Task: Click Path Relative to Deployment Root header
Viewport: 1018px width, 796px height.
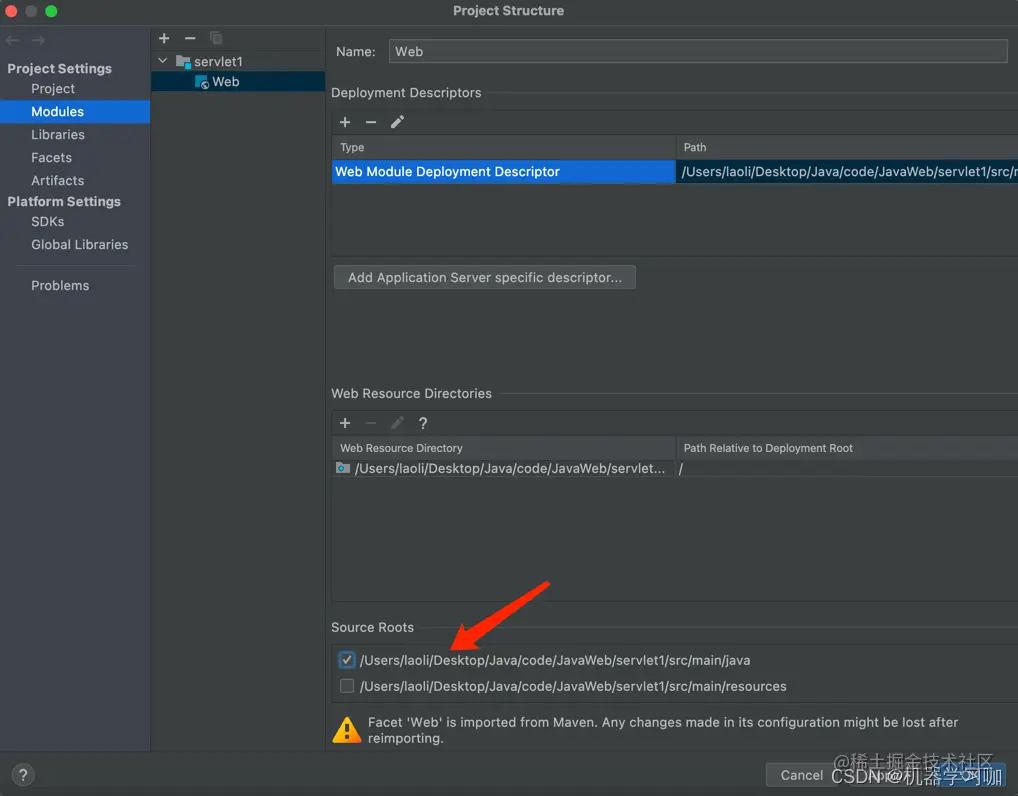Action: (847, 448)
